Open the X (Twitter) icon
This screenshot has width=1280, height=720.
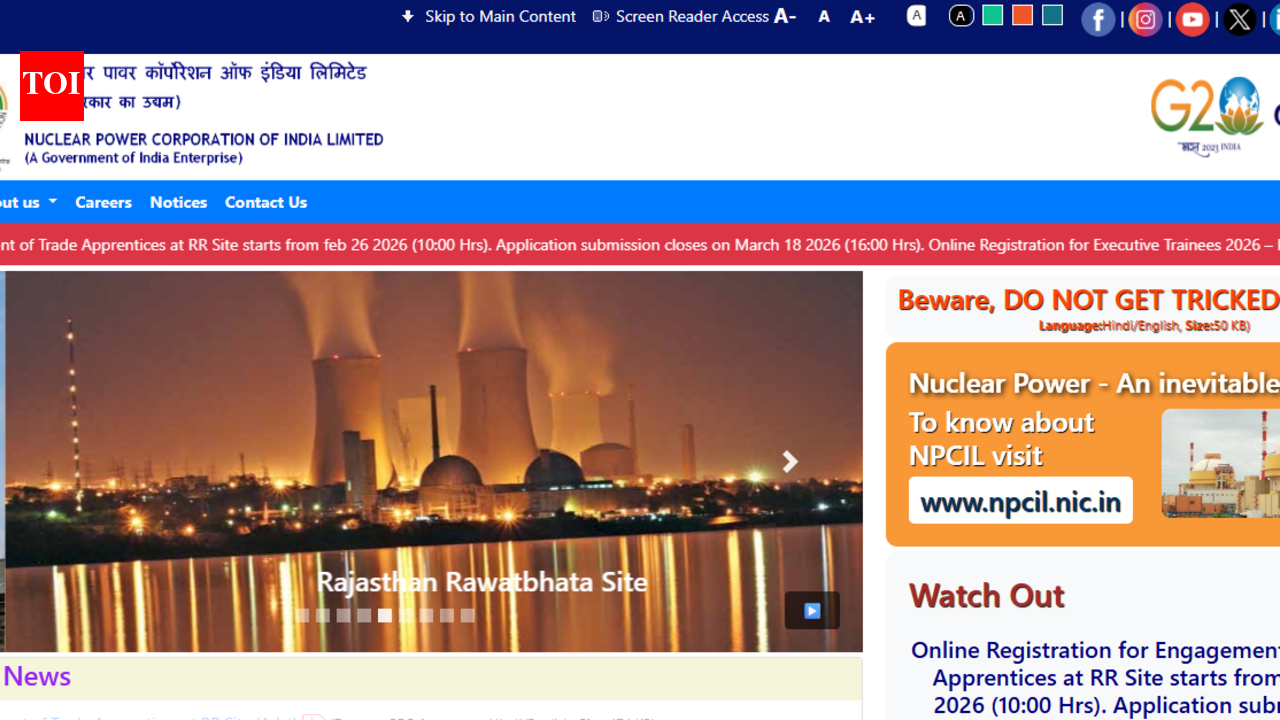(x=1240, y=20)
